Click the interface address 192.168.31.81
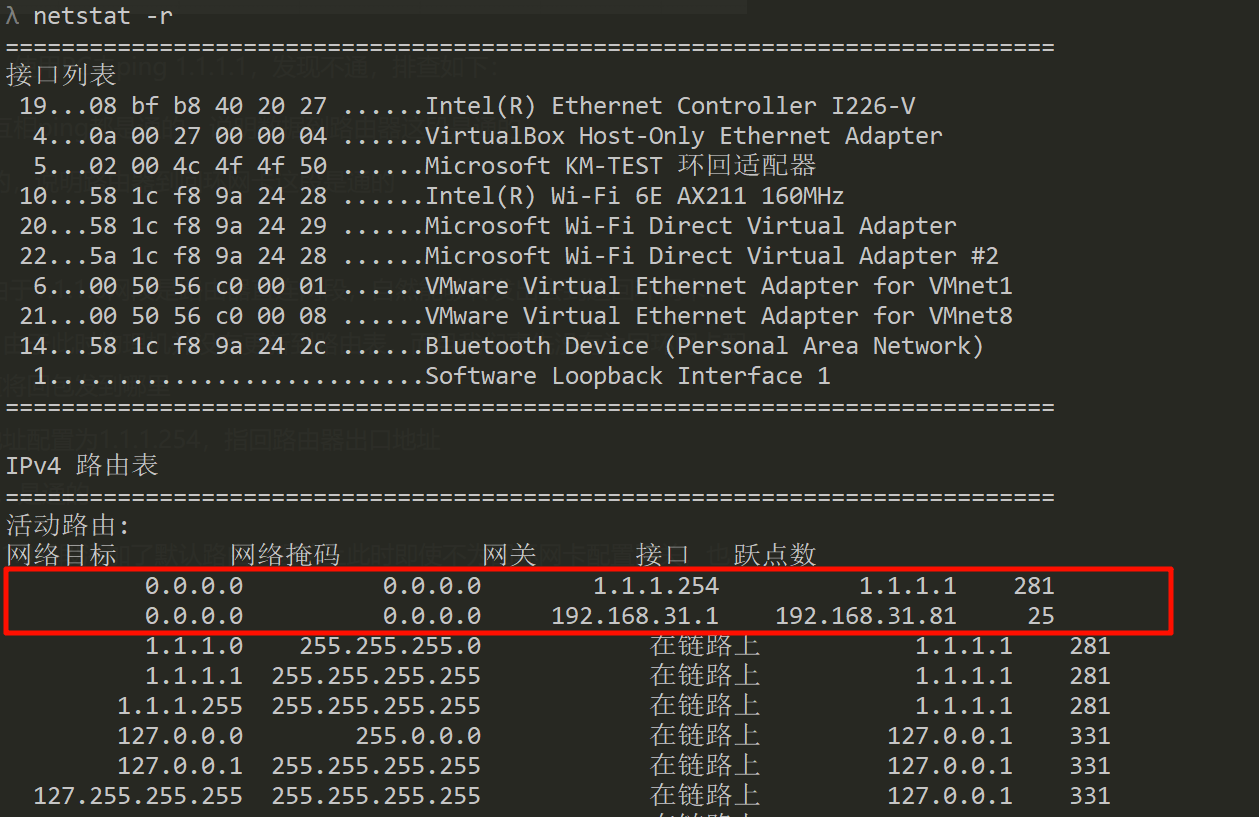 coord(866,616)
